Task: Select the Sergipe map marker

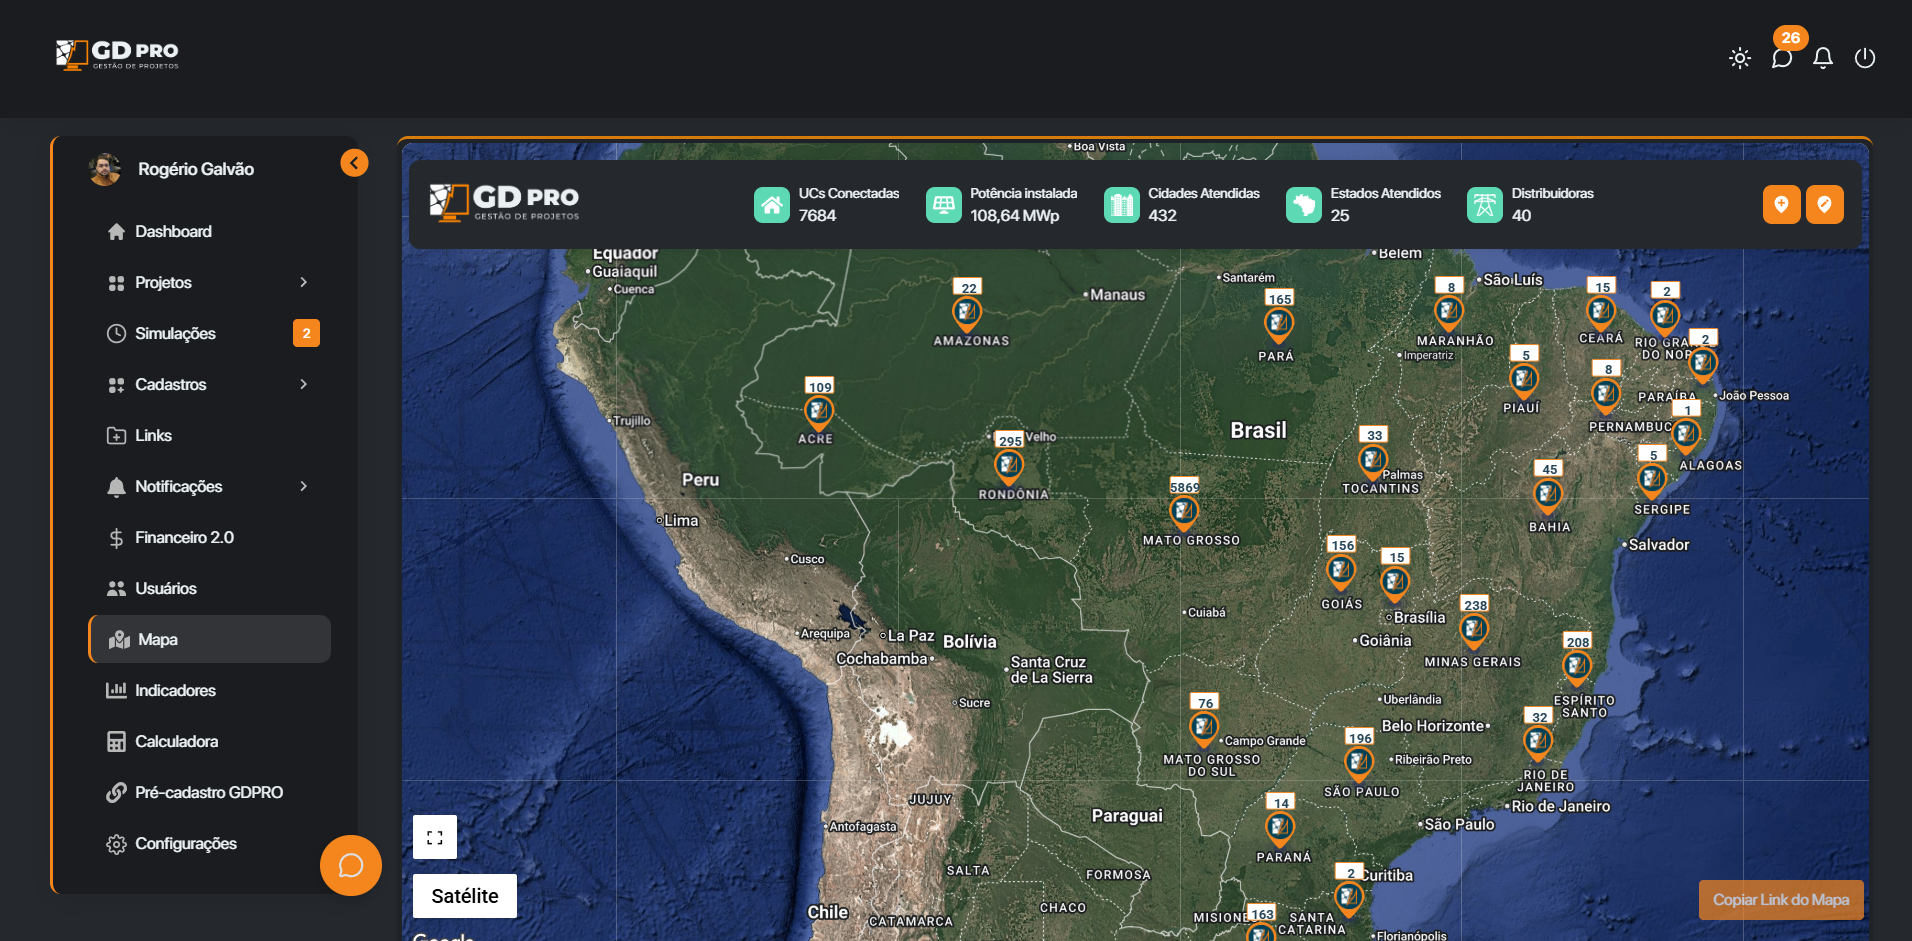Action: pyautogui.click(x=1652, y=480)
